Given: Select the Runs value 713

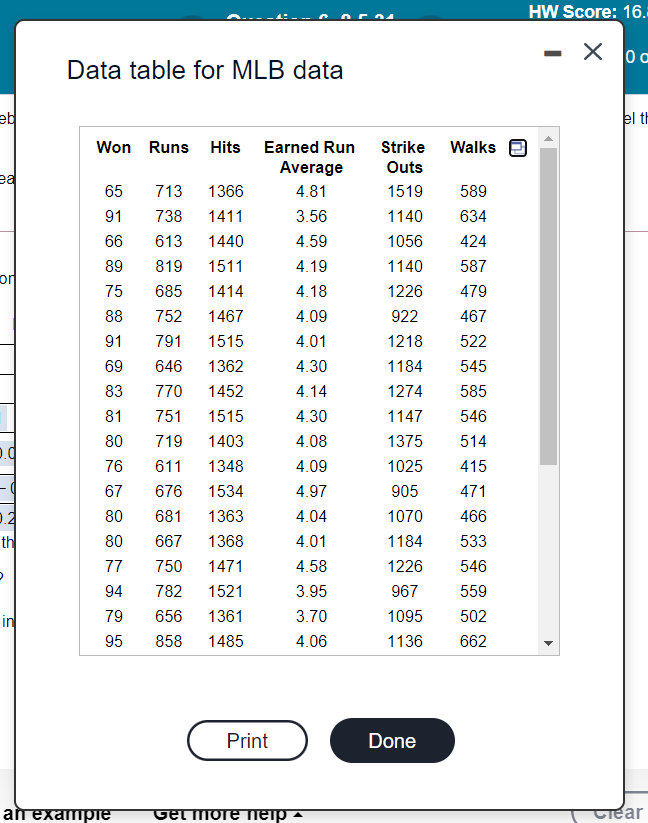Looking at the screenshot, I should point(168,191).
